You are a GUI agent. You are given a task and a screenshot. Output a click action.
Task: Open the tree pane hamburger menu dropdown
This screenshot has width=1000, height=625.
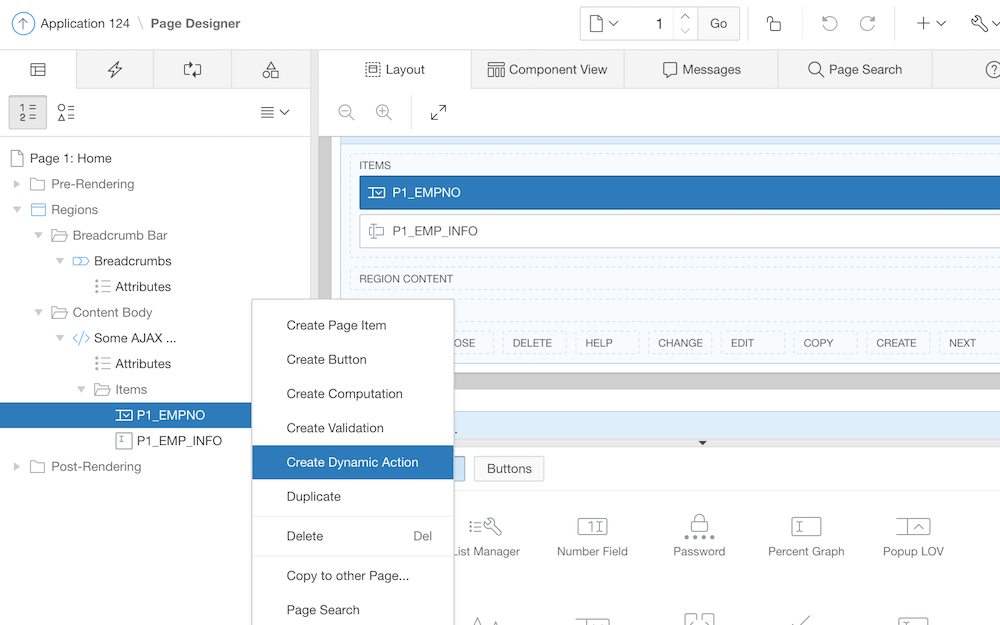tap(274, 113)
